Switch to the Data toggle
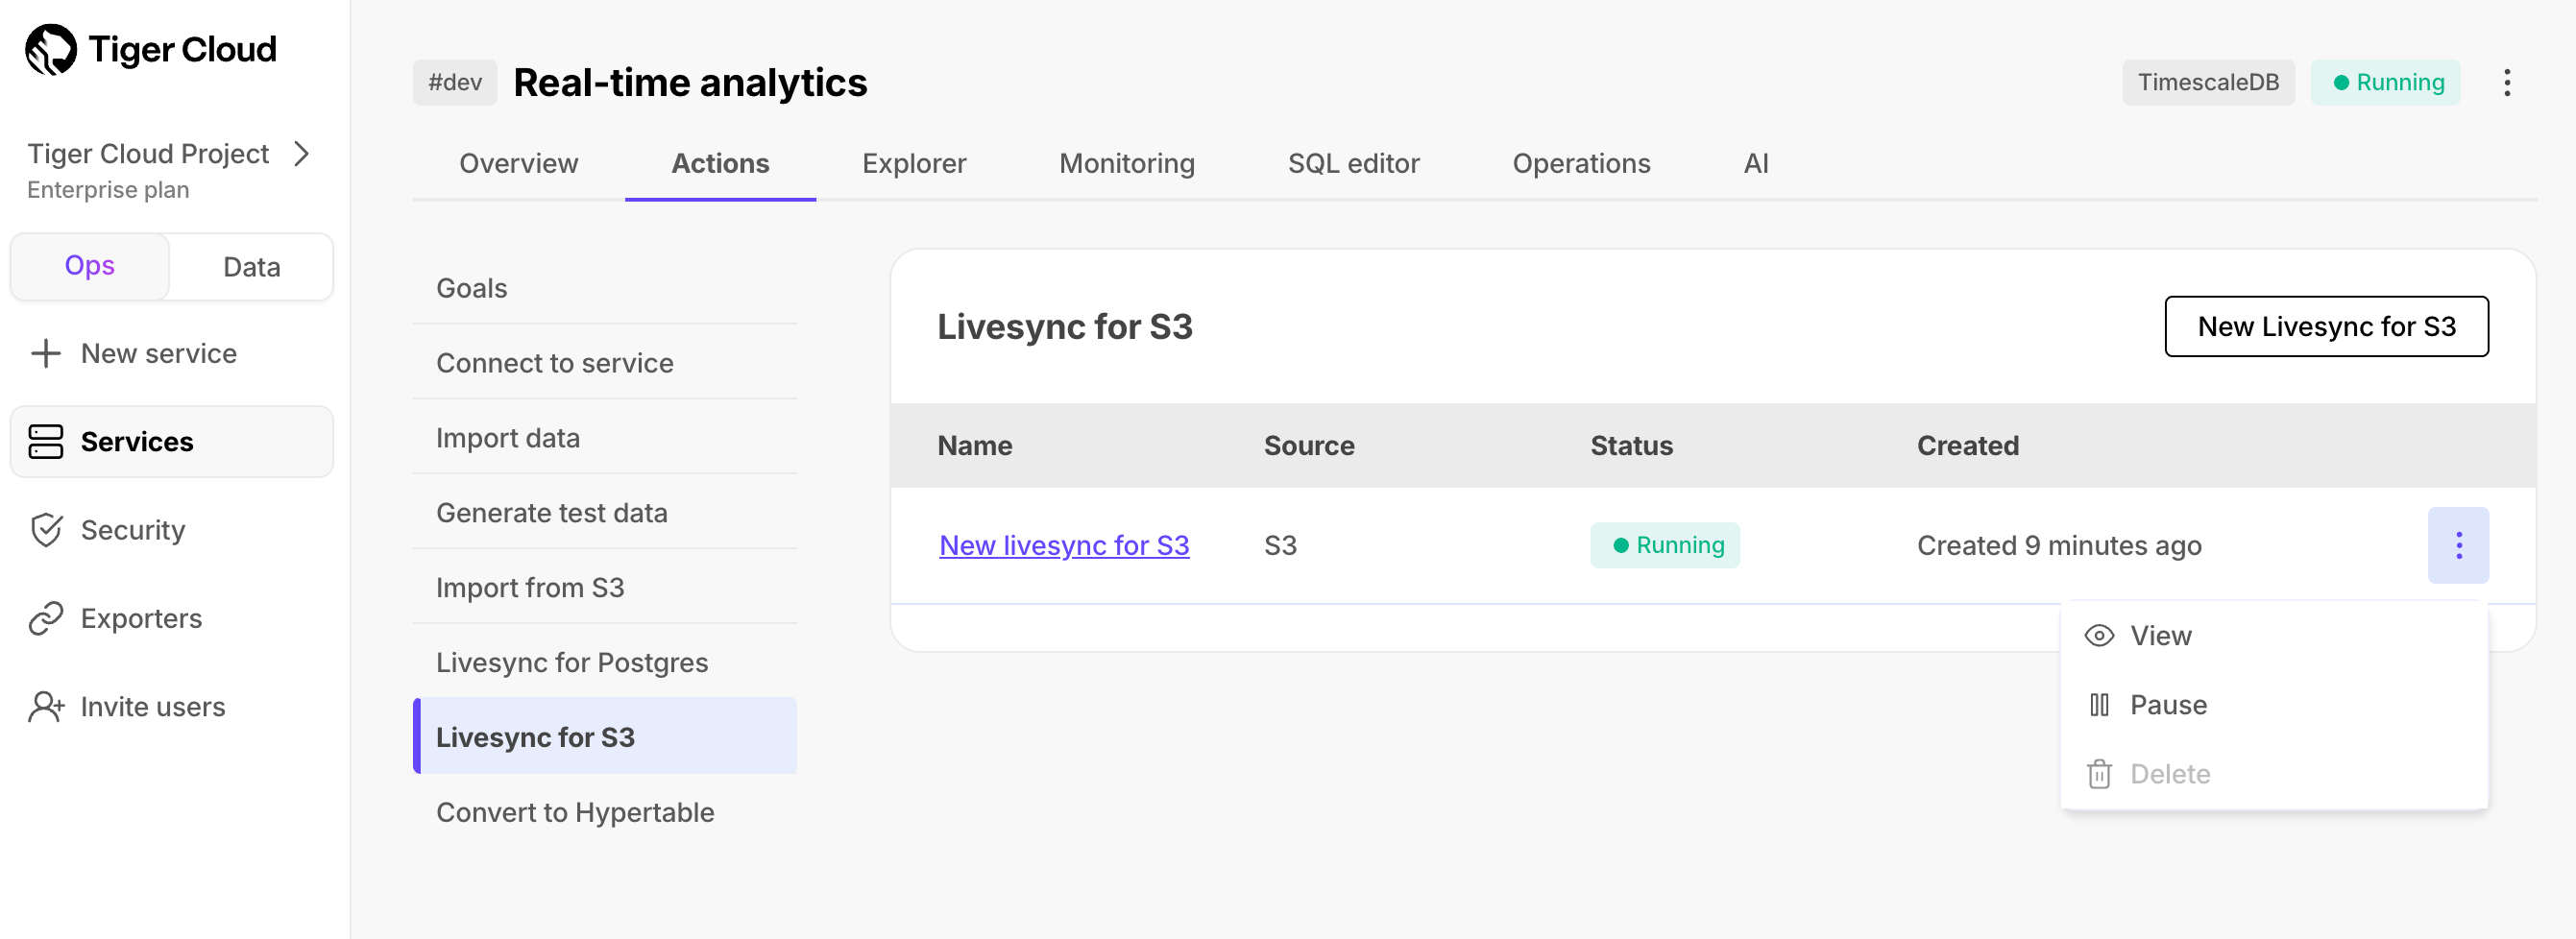The width and height of the screenshot is (2576, 939). click(251, 266)
